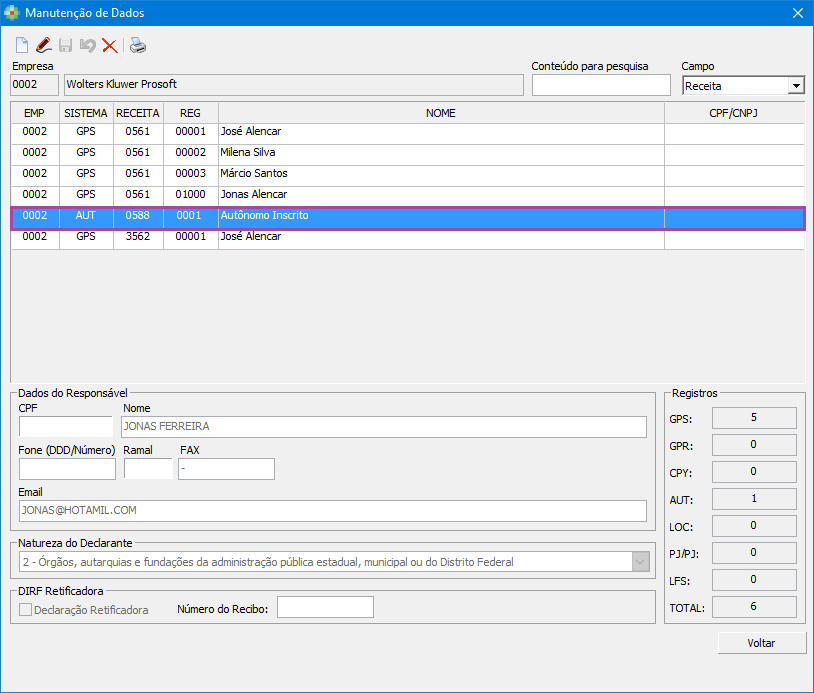Click the Save floppy disk icon

pyautogui.click(x=65, y=45)
